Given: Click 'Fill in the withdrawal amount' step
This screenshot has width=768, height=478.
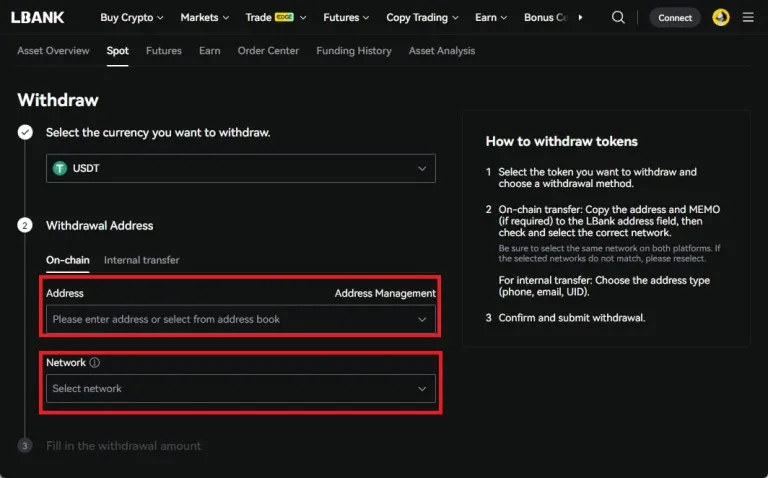Looking at the screenshot, I should pos(123,446).
